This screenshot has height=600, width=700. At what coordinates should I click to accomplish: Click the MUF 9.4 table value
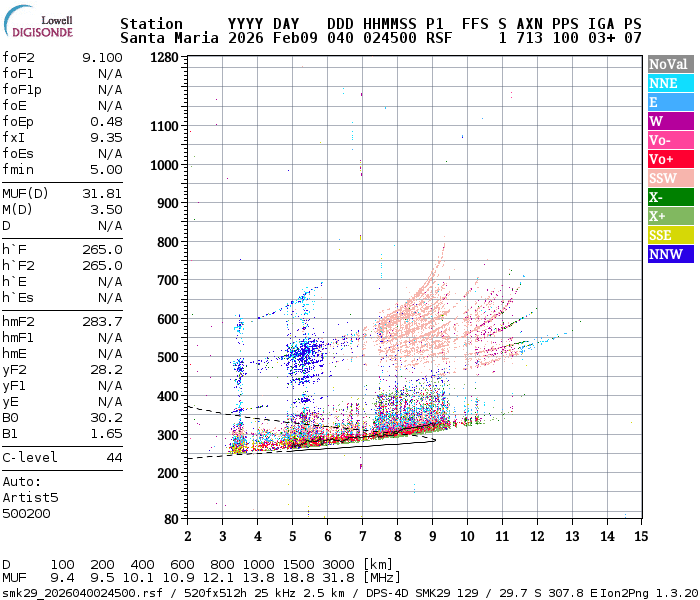click(62, 578)
